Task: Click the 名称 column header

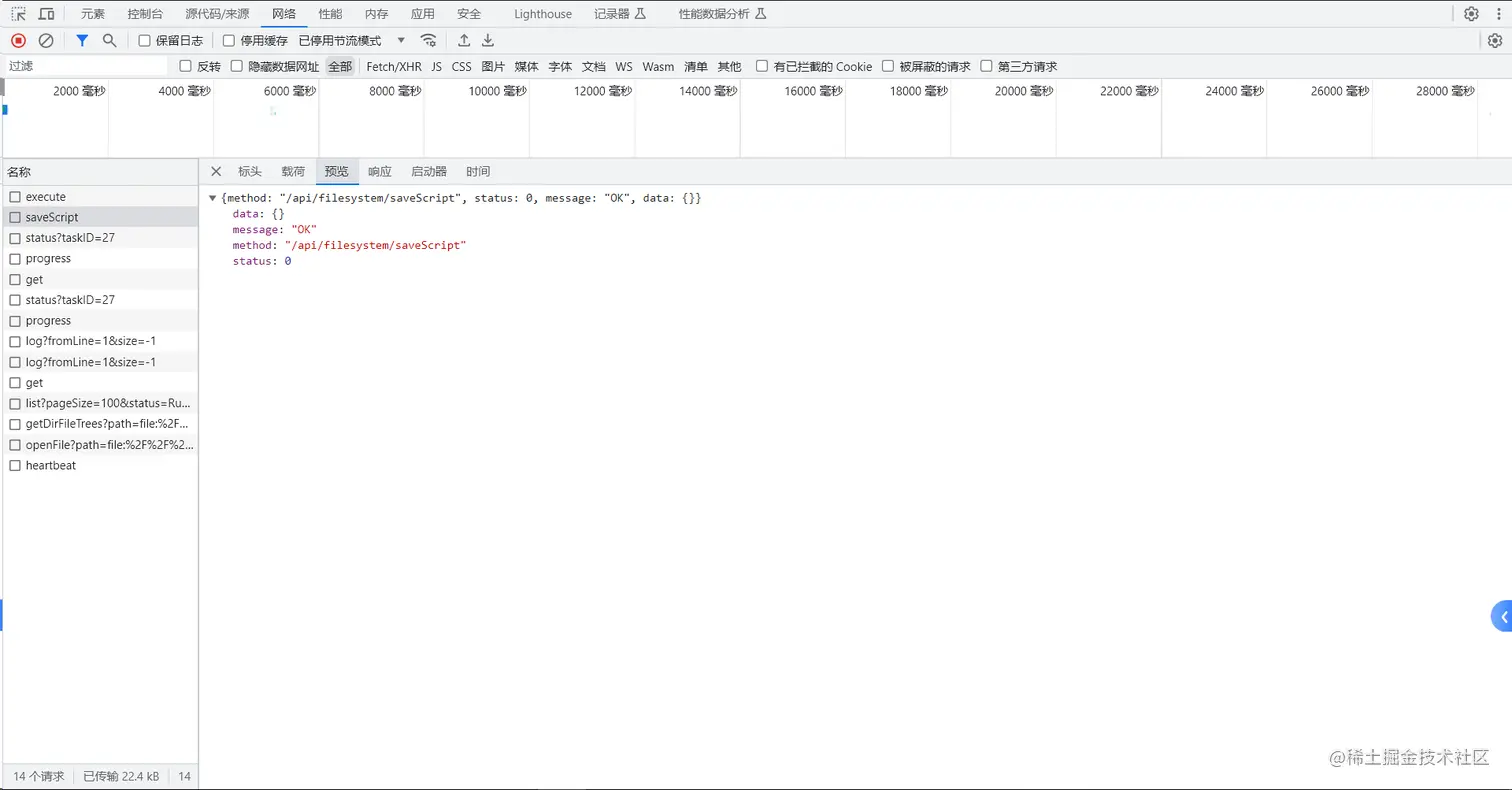Action: [x=99, y=172]
